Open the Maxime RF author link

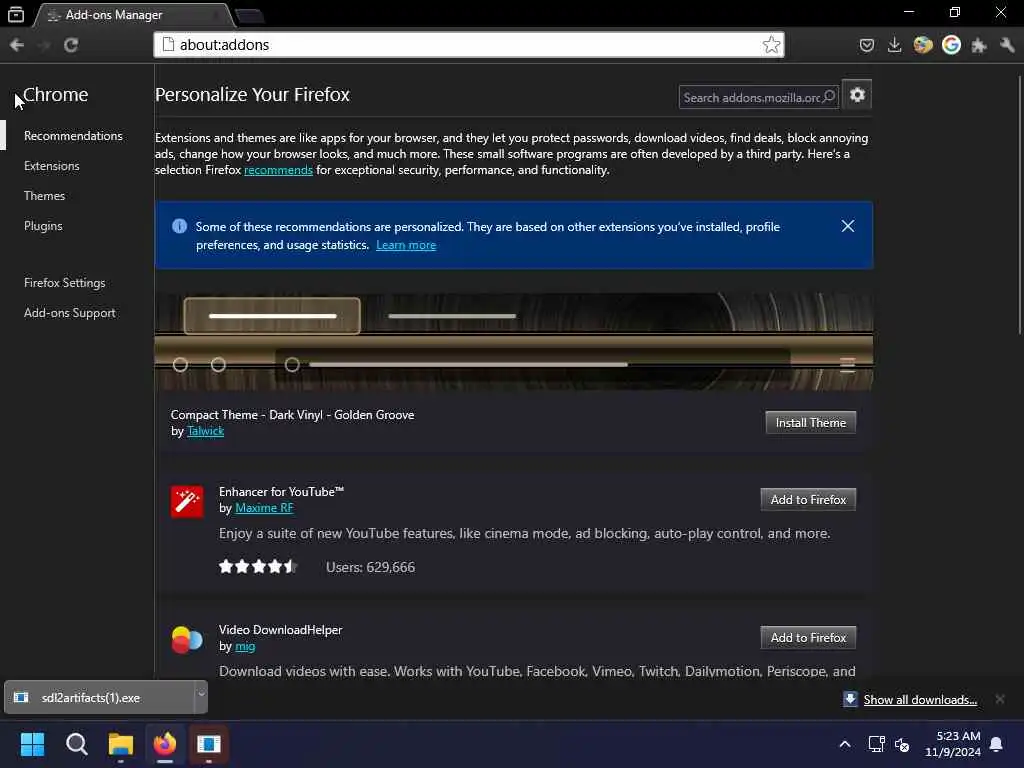click(264, 508)
